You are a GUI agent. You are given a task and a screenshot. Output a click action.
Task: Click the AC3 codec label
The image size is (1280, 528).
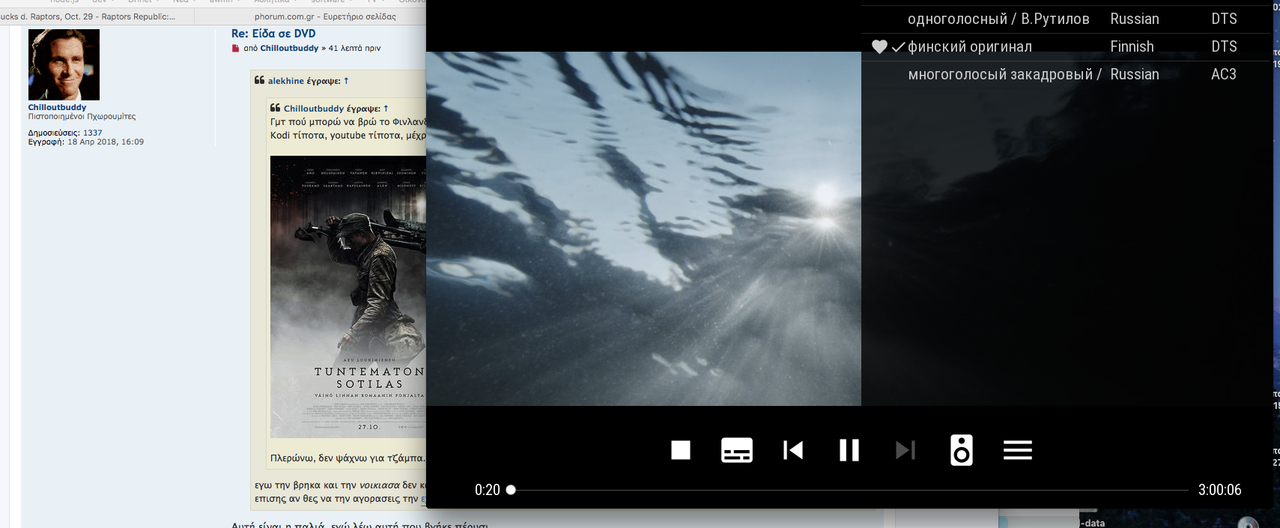[1224, 74]
